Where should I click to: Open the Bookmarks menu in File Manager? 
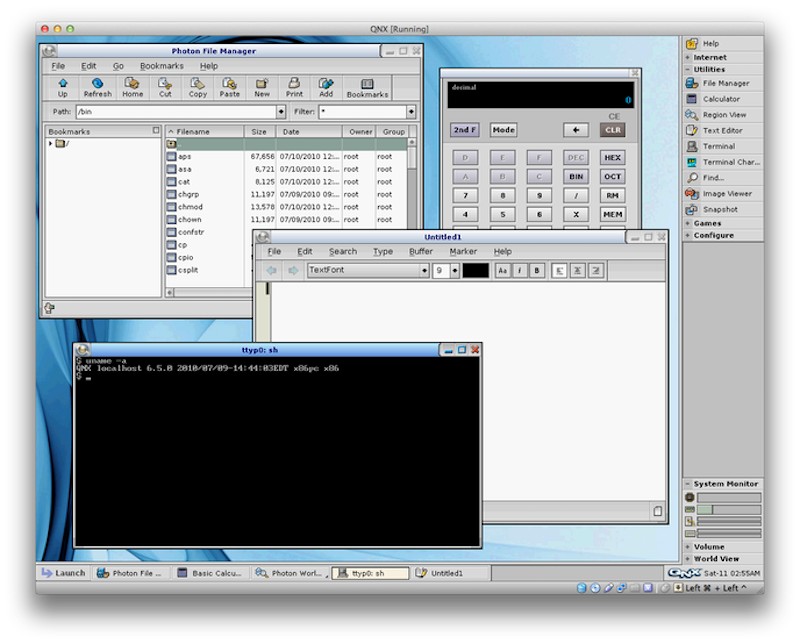pyautogui.click(x=161, y=66)
